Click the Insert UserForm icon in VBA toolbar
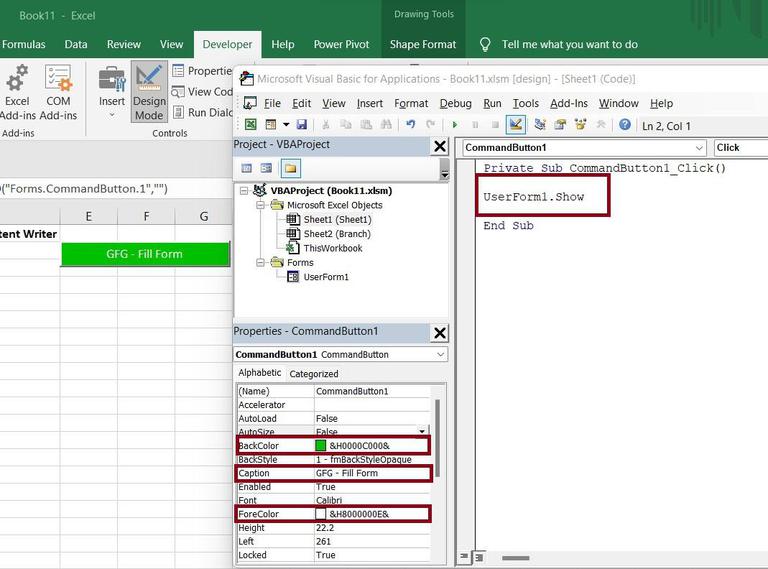This screenshot has width=768, height=569. (270, 125)
